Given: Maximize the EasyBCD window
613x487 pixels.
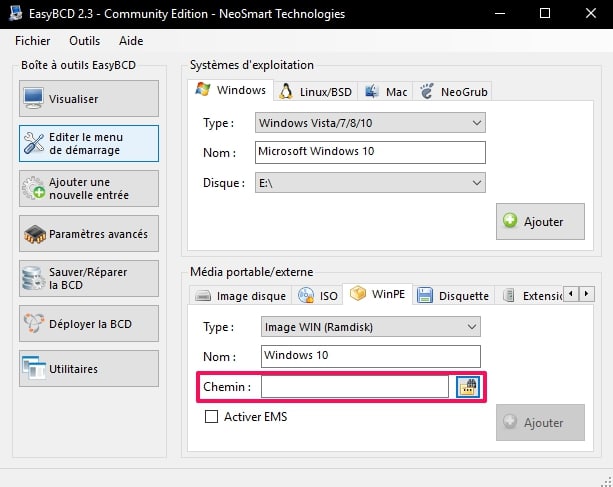Looking at the screenshot, I should (545, 13).
